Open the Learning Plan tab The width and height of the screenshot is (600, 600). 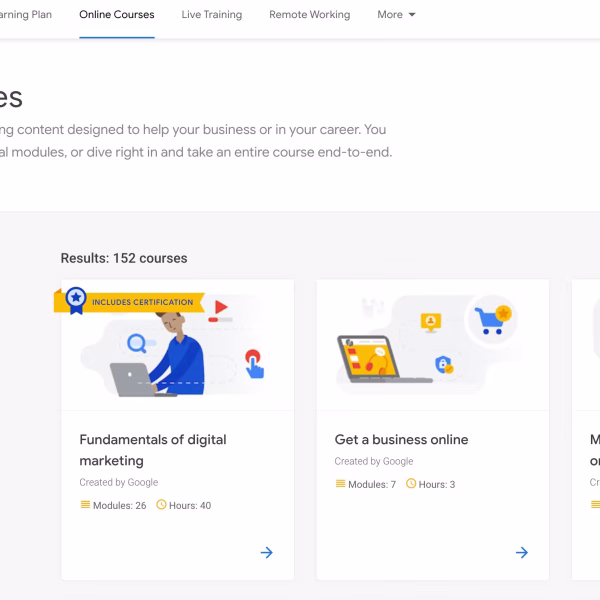(26, 15)
